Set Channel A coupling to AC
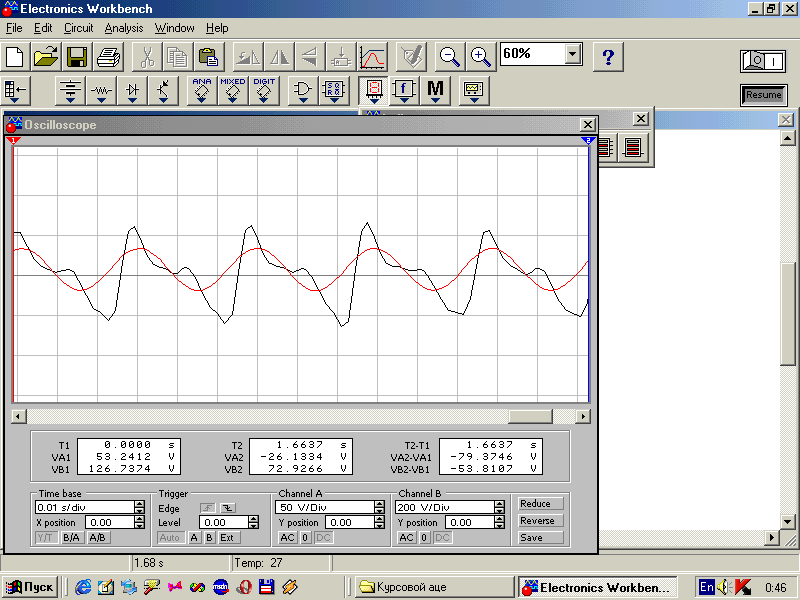Image resolution: width=800 pixels, height=600 pixels. click(x=287, y=538)
